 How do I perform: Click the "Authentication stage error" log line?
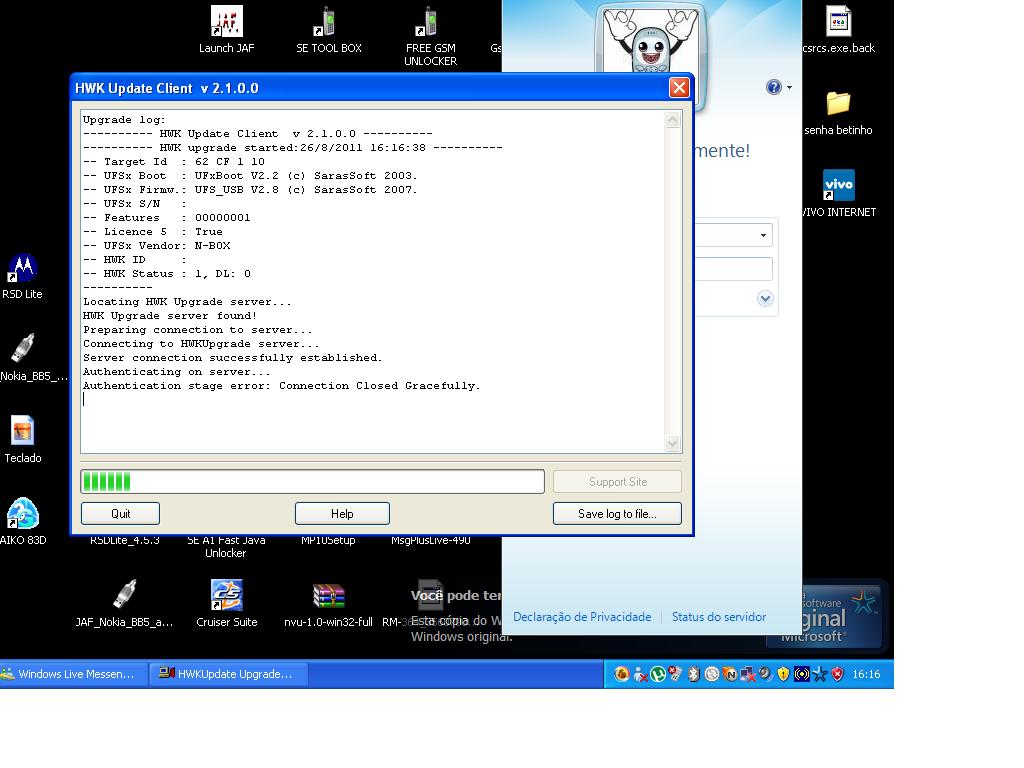281,385
